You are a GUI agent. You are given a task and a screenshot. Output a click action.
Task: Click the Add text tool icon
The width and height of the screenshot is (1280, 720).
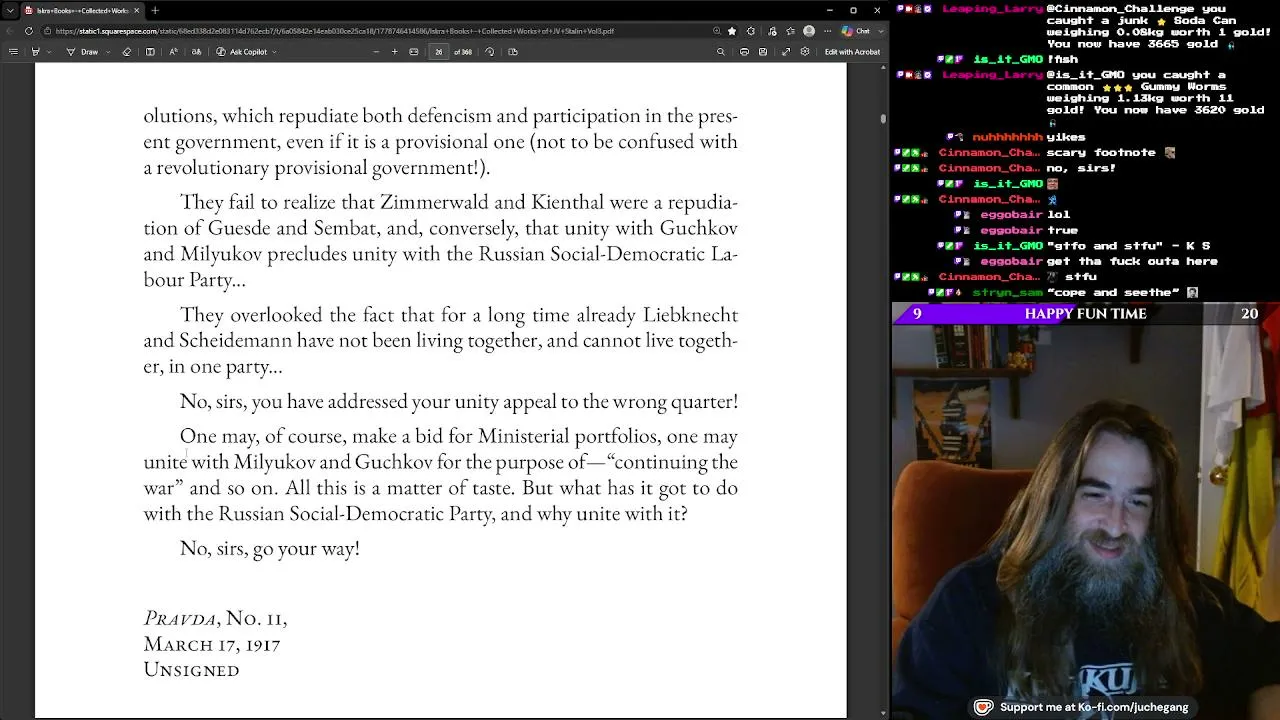point(150,52)
